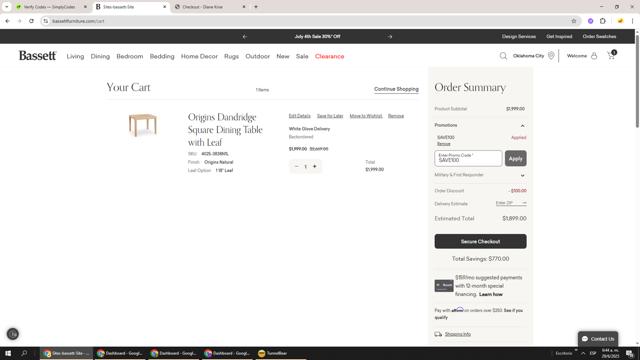The width and height of the screenshot is (640, 360).
Task: Open the Living menu
Action: click(x=75, y=56)
